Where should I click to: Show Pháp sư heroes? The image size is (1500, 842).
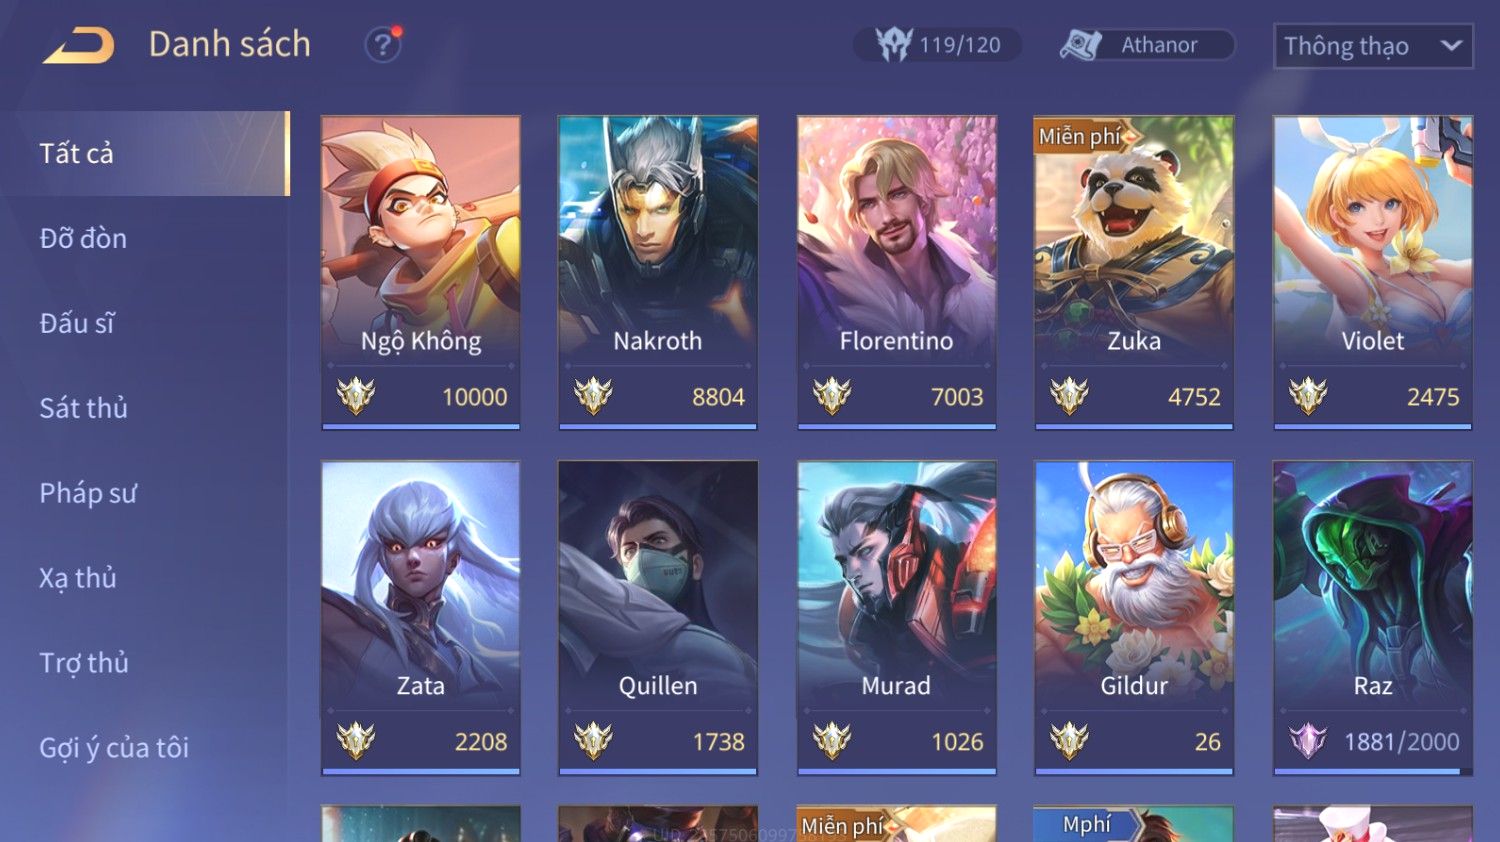pos(88,493)
